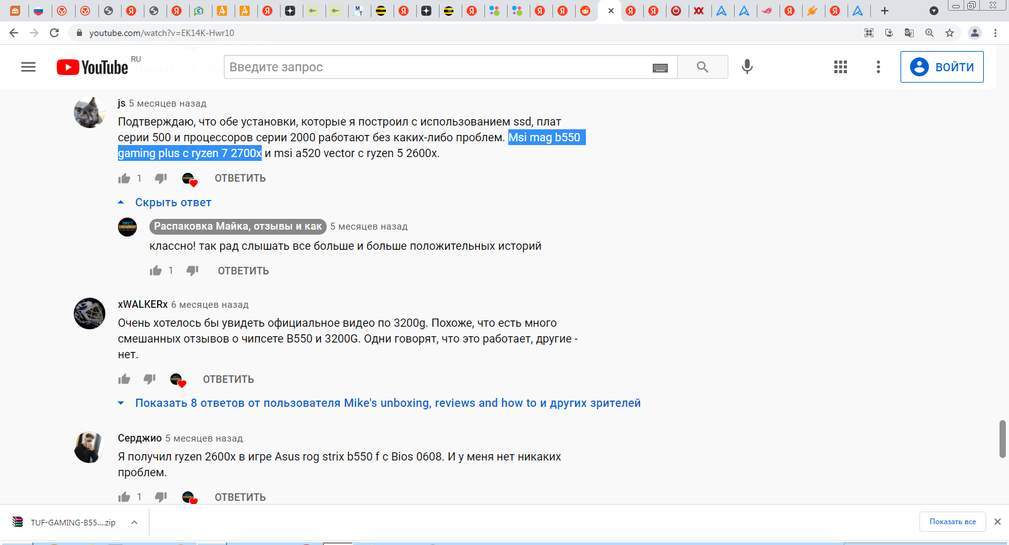
Task: Open the 'Распаковка Майка' channel name badge
Action: (237, 226)
